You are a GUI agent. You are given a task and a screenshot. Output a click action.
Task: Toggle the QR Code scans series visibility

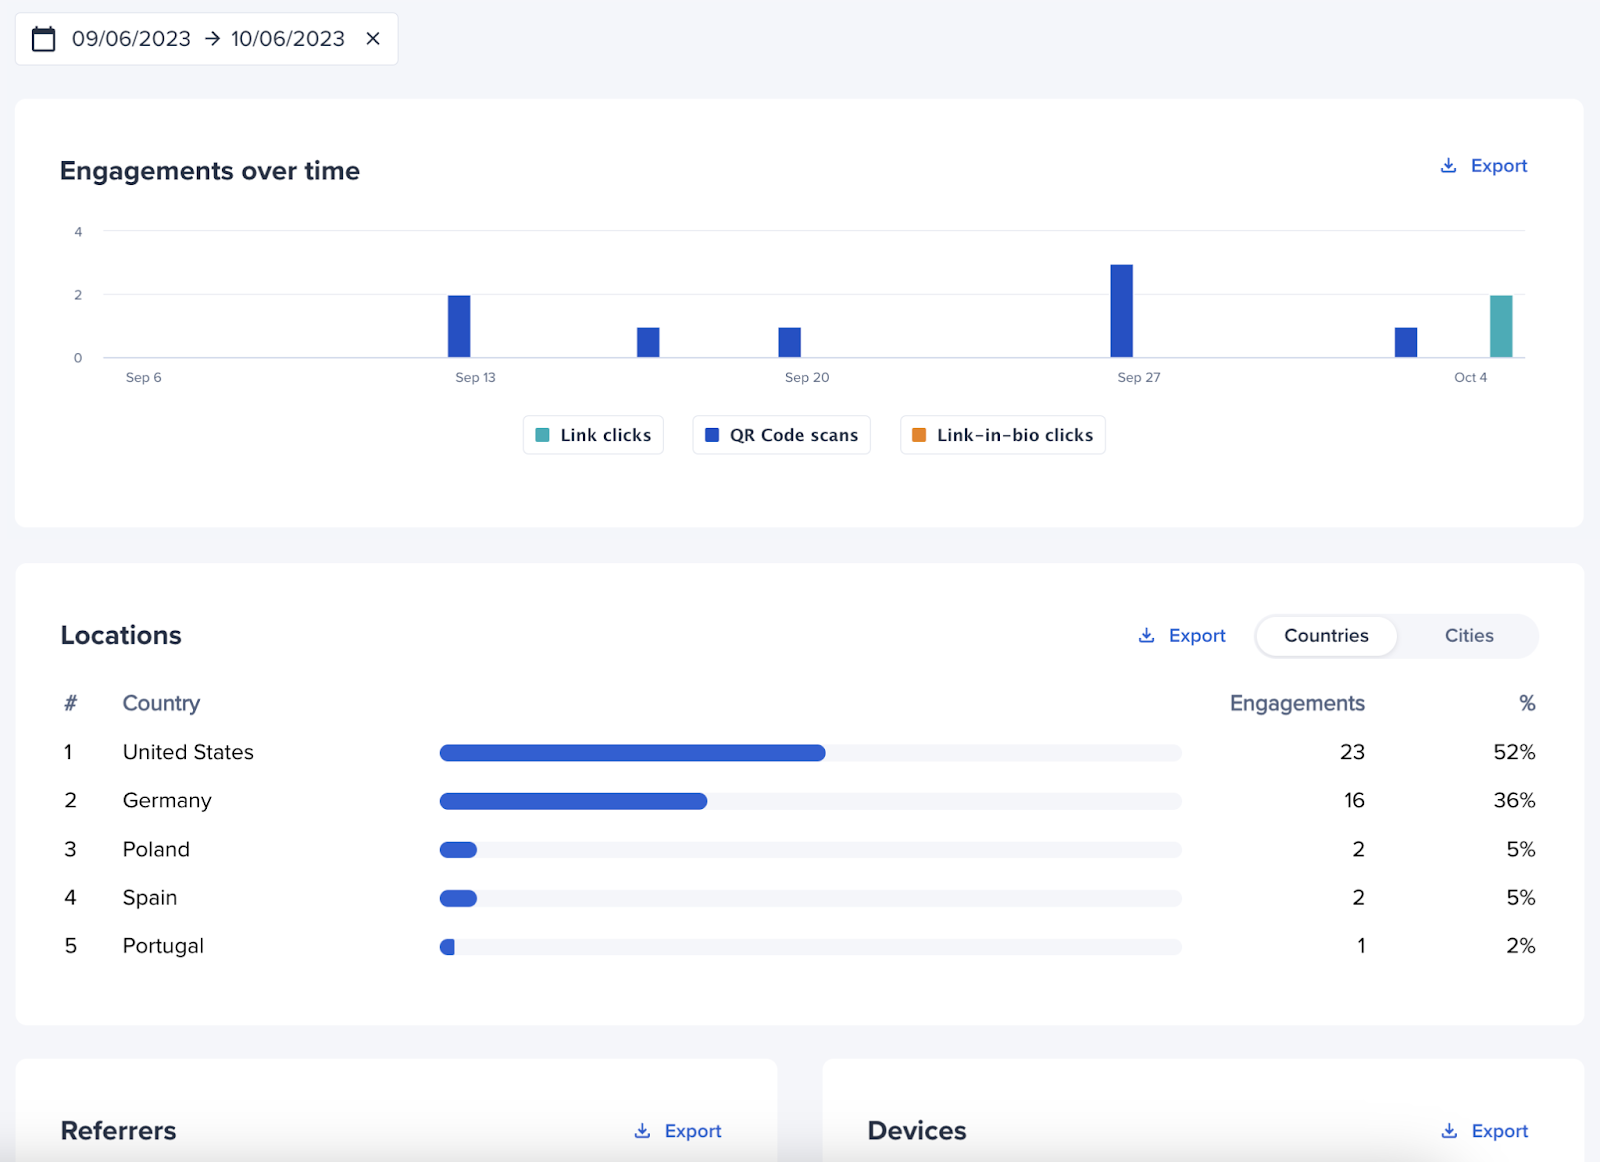[x=781, y=434]
